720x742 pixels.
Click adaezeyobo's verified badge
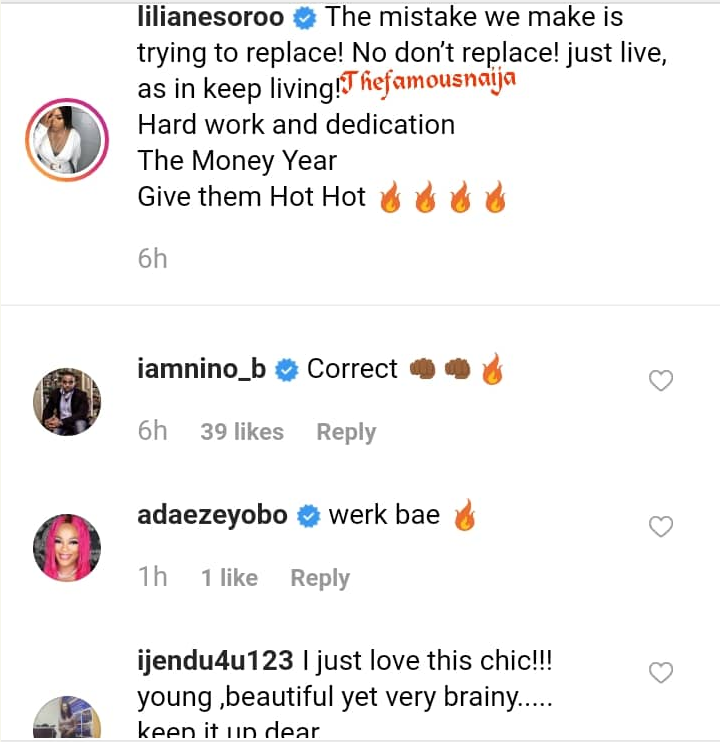click(x=309, y=516)
